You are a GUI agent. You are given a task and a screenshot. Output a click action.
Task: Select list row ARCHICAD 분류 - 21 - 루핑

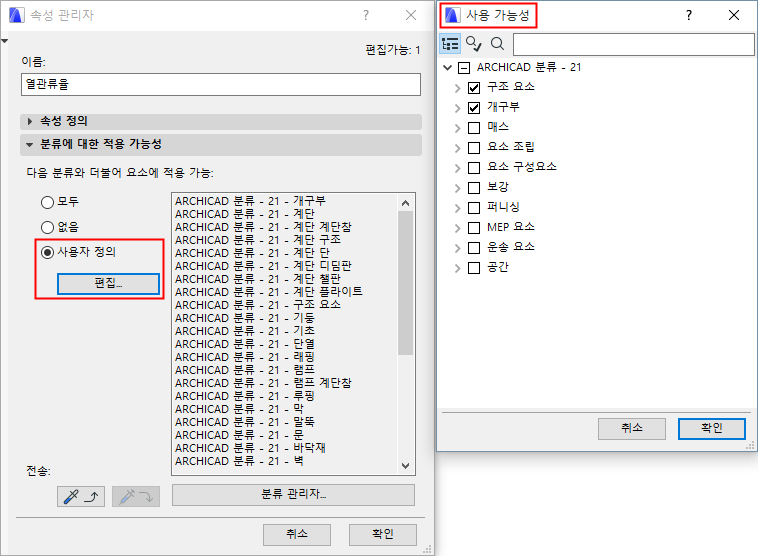285,396
